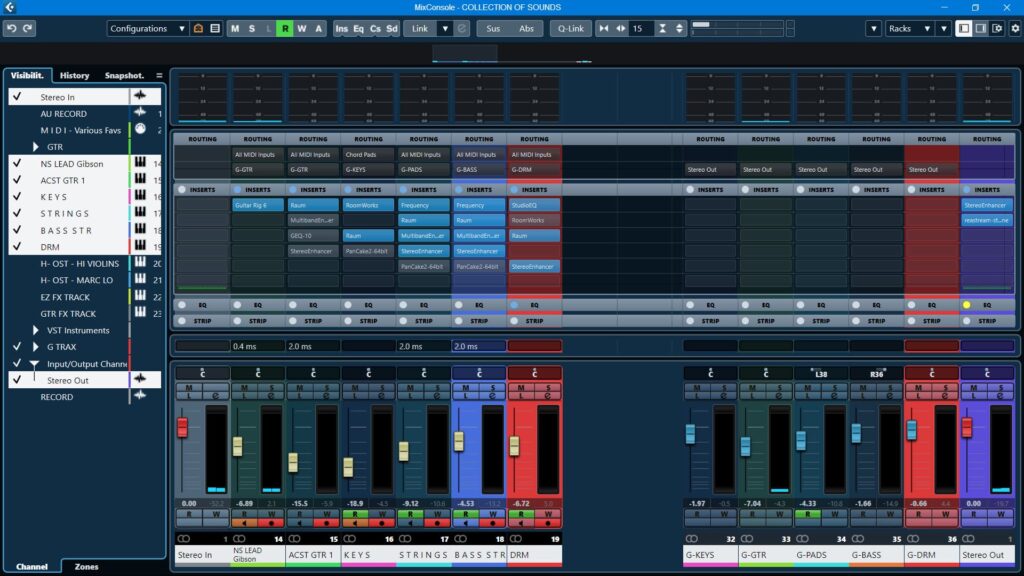Open the MixConsole settings gear icon
This screenshot has height=576, width=1024.
(1013, 28)
